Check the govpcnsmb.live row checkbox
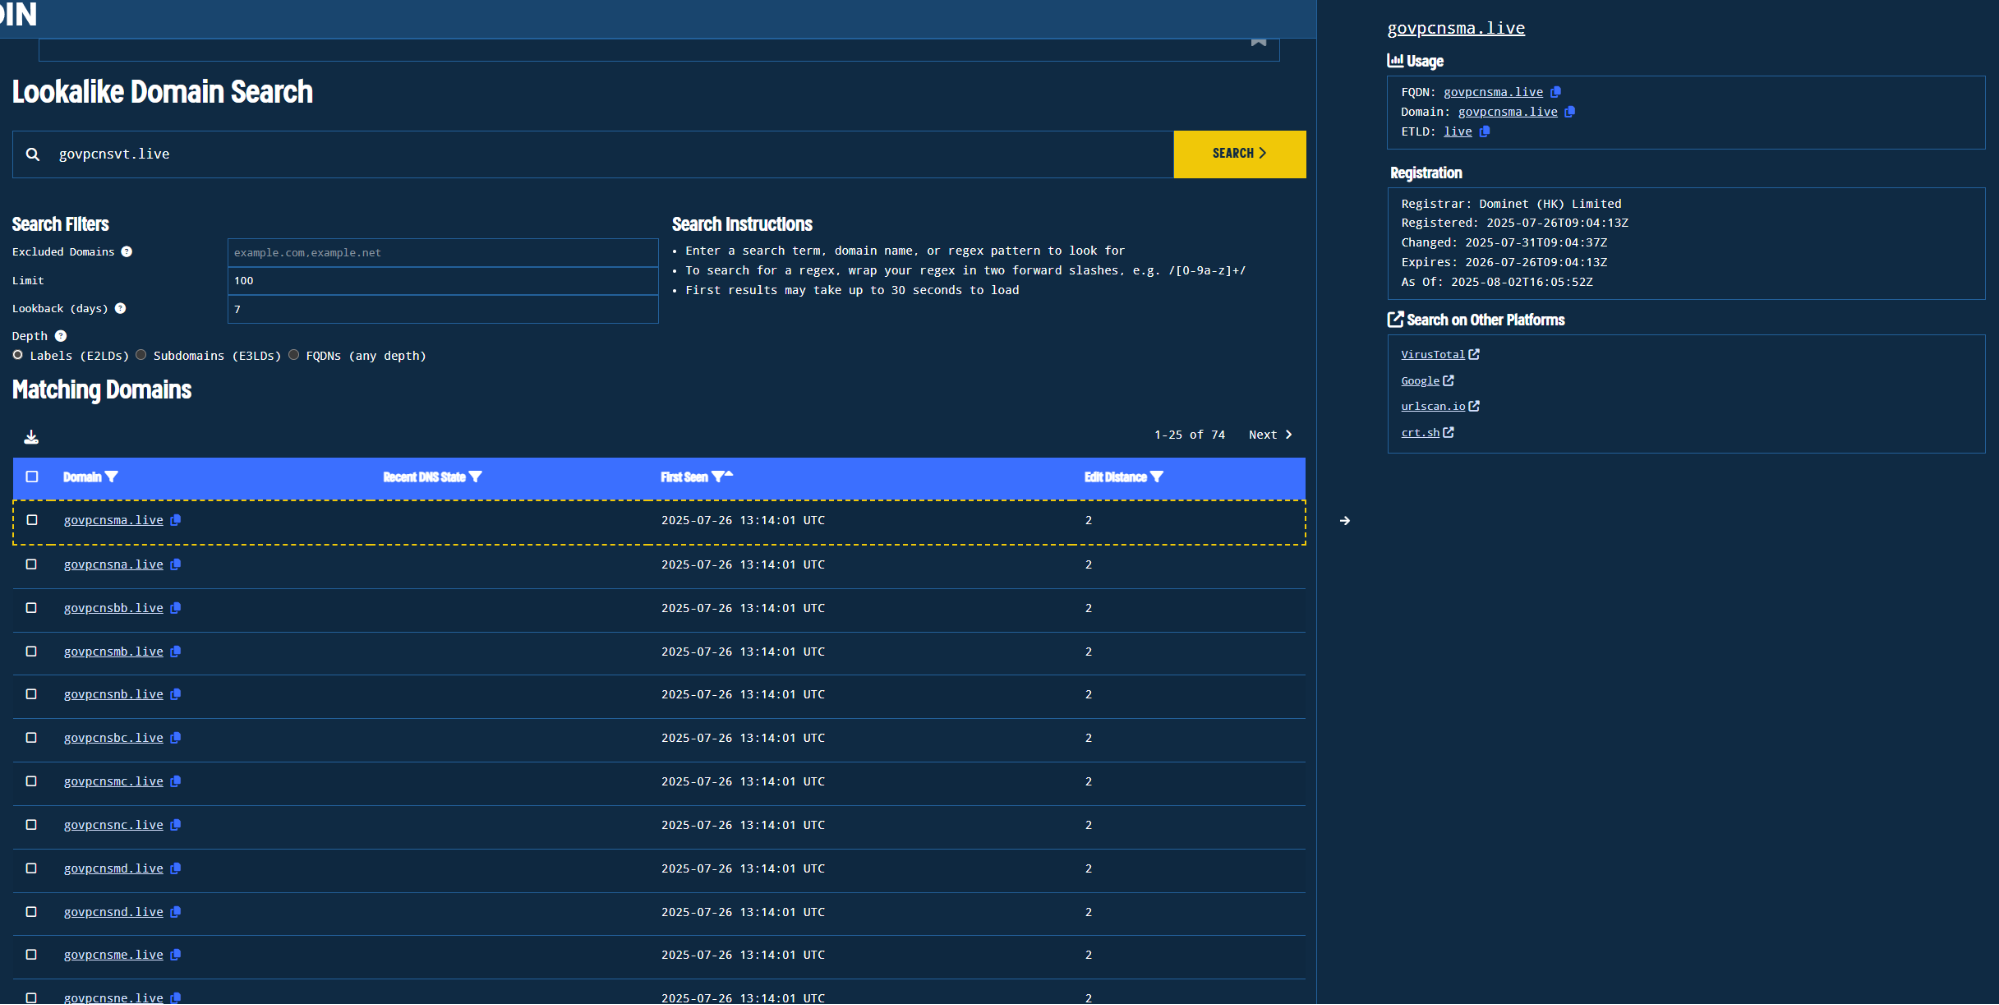1999x1005 pixels. (x=32, y=652)
